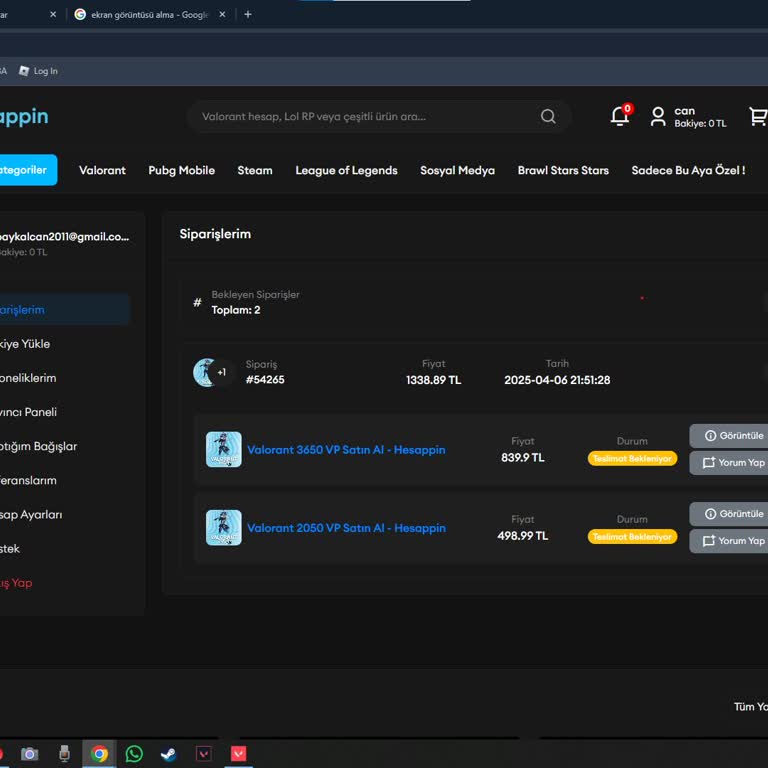The height and width of the screenshot is (768, 768).
Task: Open the Pubg Mobile category
Action: point(182,170)
